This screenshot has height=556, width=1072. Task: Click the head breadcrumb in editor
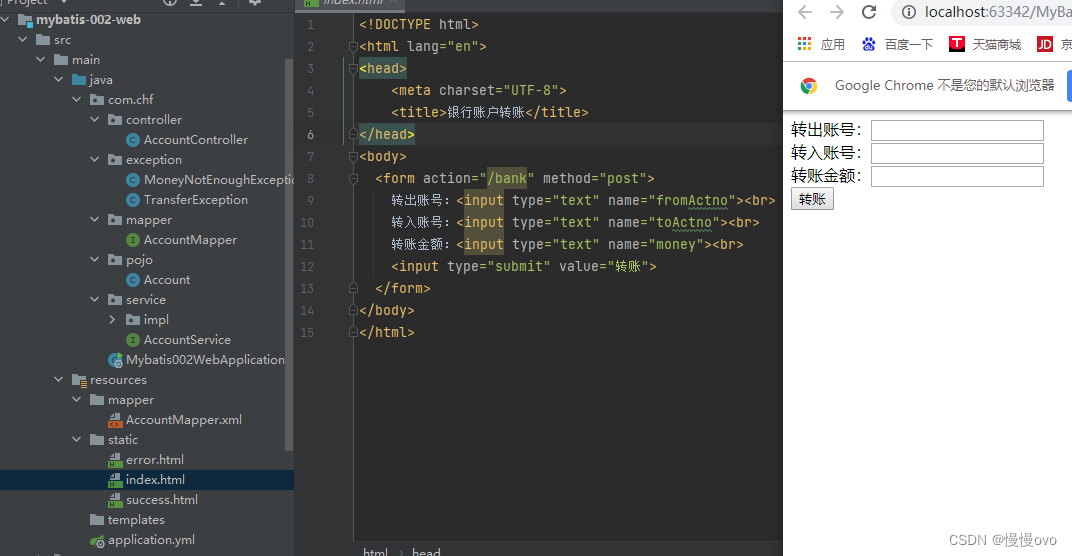tap(426, 551)
